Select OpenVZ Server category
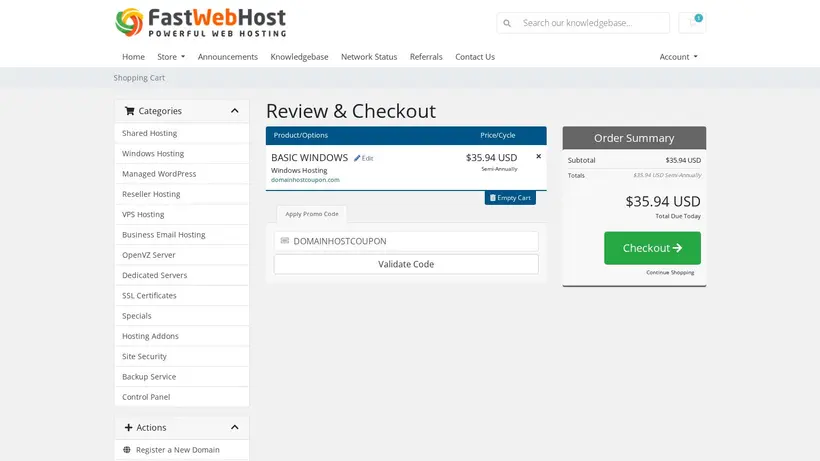The width and height of the screenshot is (820, 461). click(181, 255)
